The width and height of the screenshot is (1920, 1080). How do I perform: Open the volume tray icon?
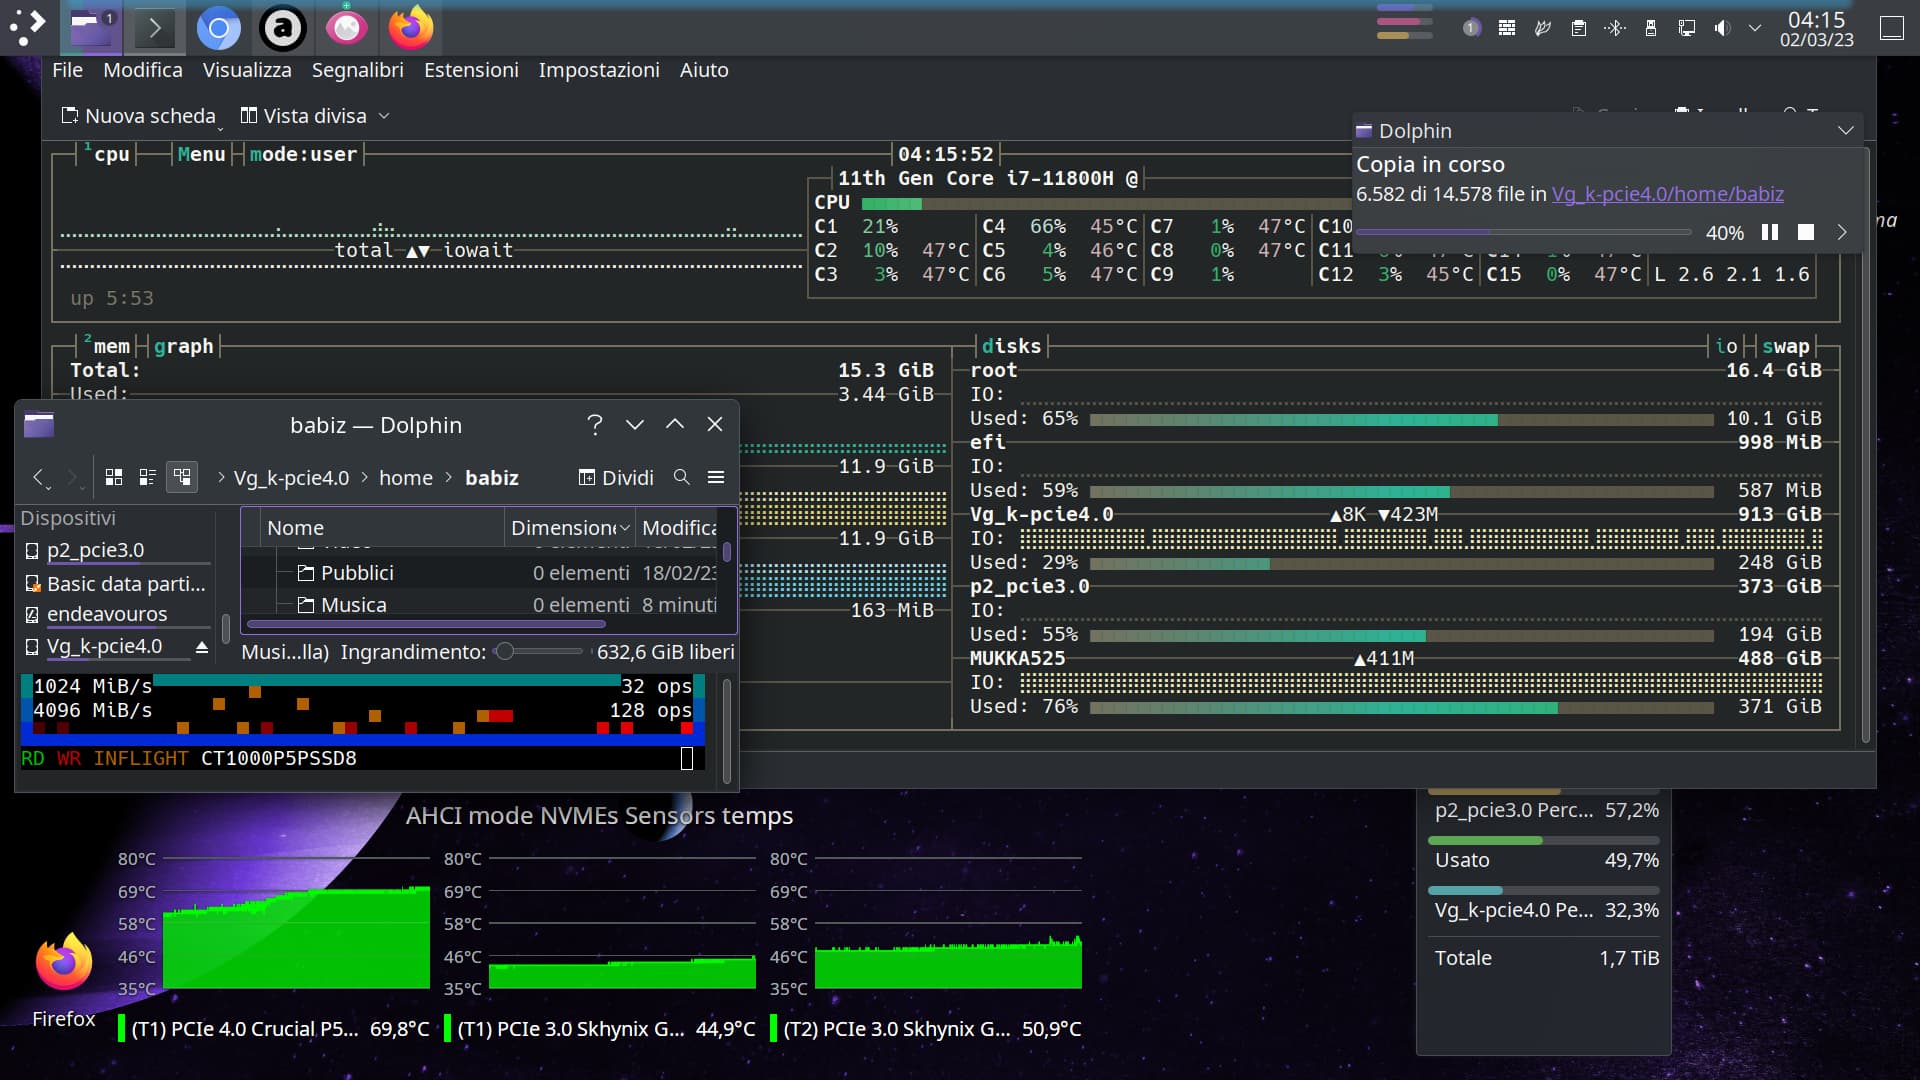[1722, 28]
